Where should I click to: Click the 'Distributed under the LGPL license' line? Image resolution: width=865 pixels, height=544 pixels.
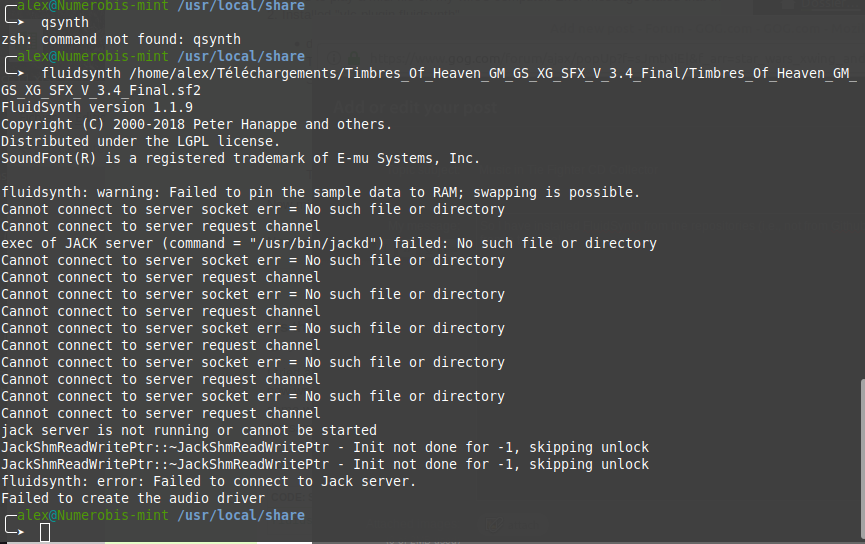[x=141, y=142]
